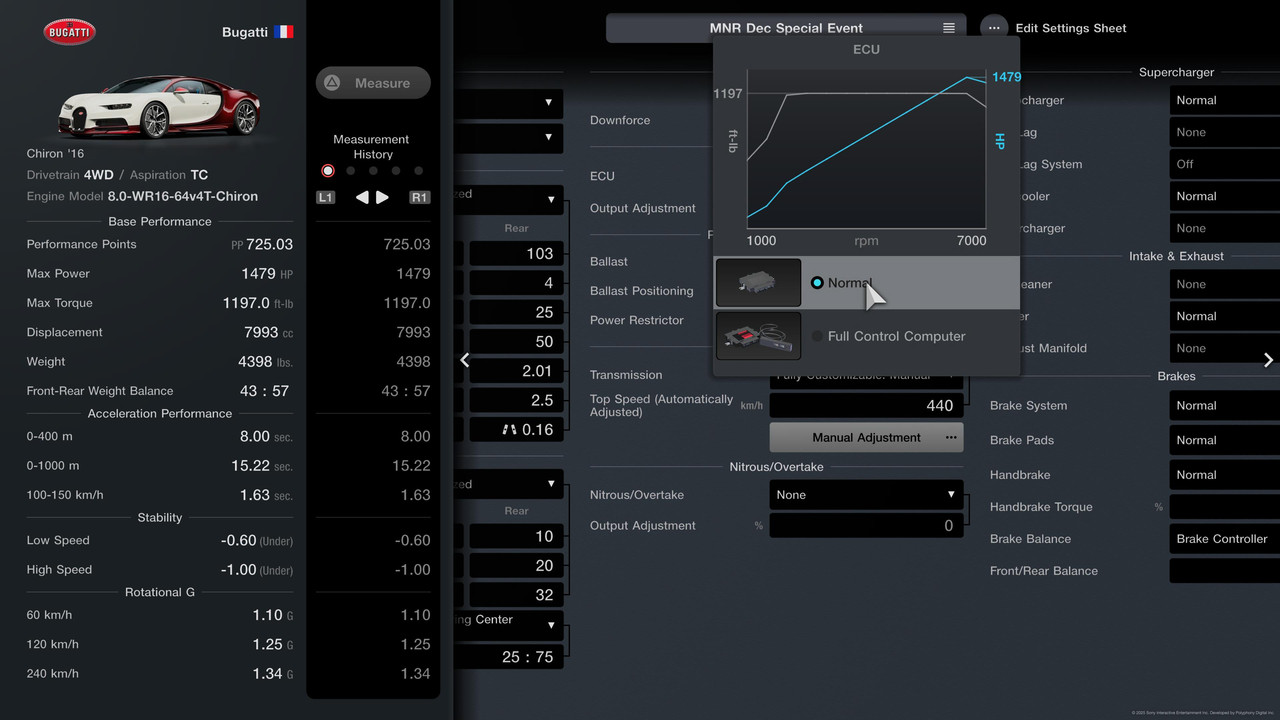Select the first Measurement History dot

[328, 171]
